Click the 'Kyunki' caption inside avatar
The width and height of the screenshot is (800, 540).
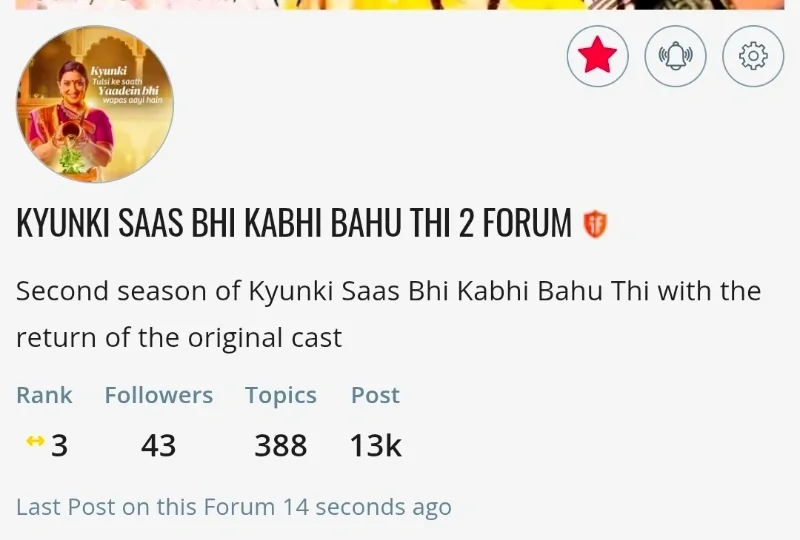(x=107, y=71)
